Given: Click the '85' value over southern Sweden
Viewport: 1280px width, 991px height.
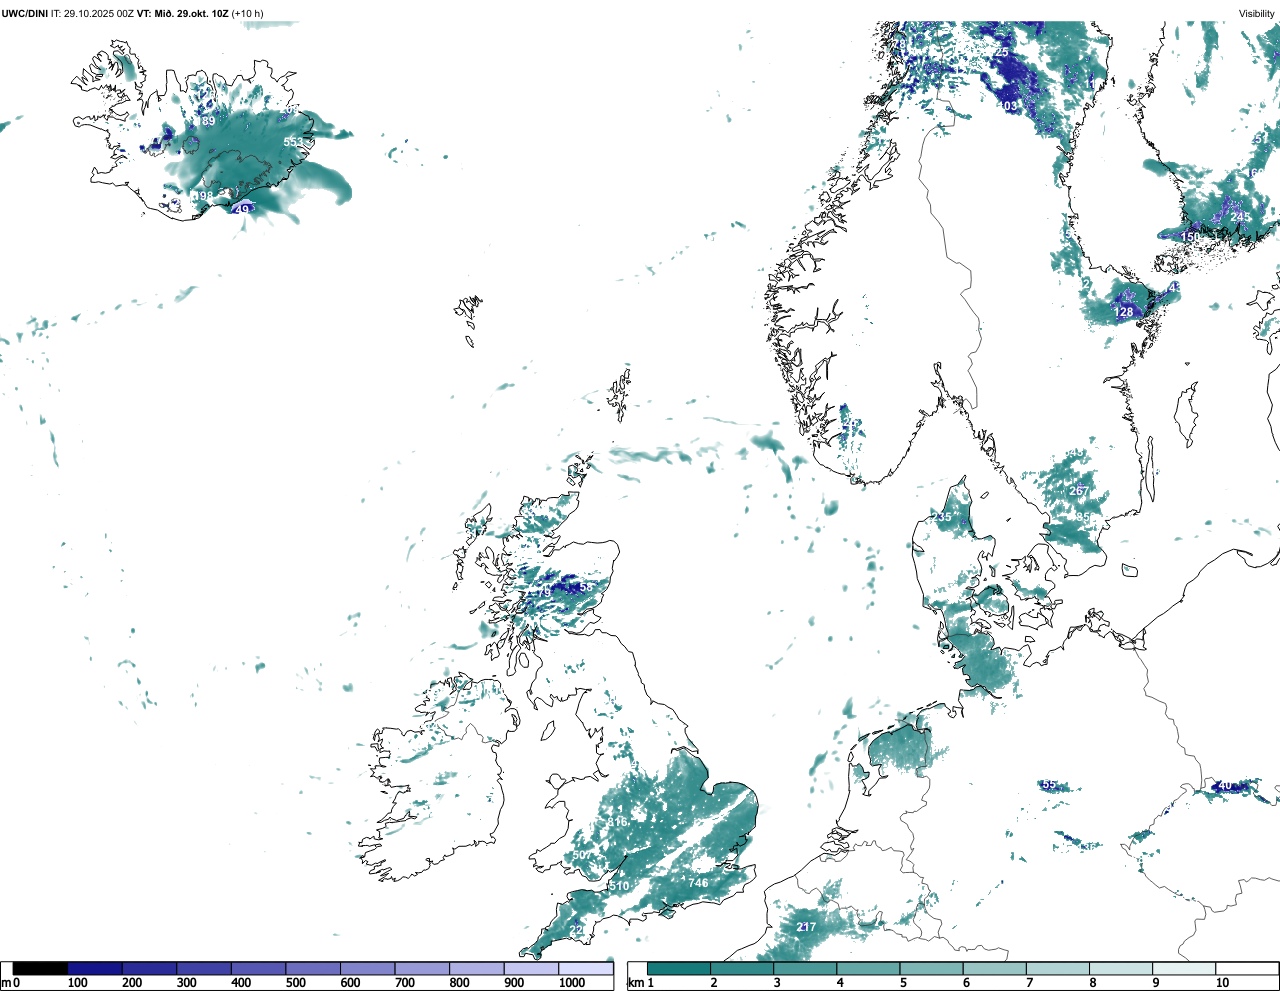Looking at the screenshot, I should click(1084, 517).
